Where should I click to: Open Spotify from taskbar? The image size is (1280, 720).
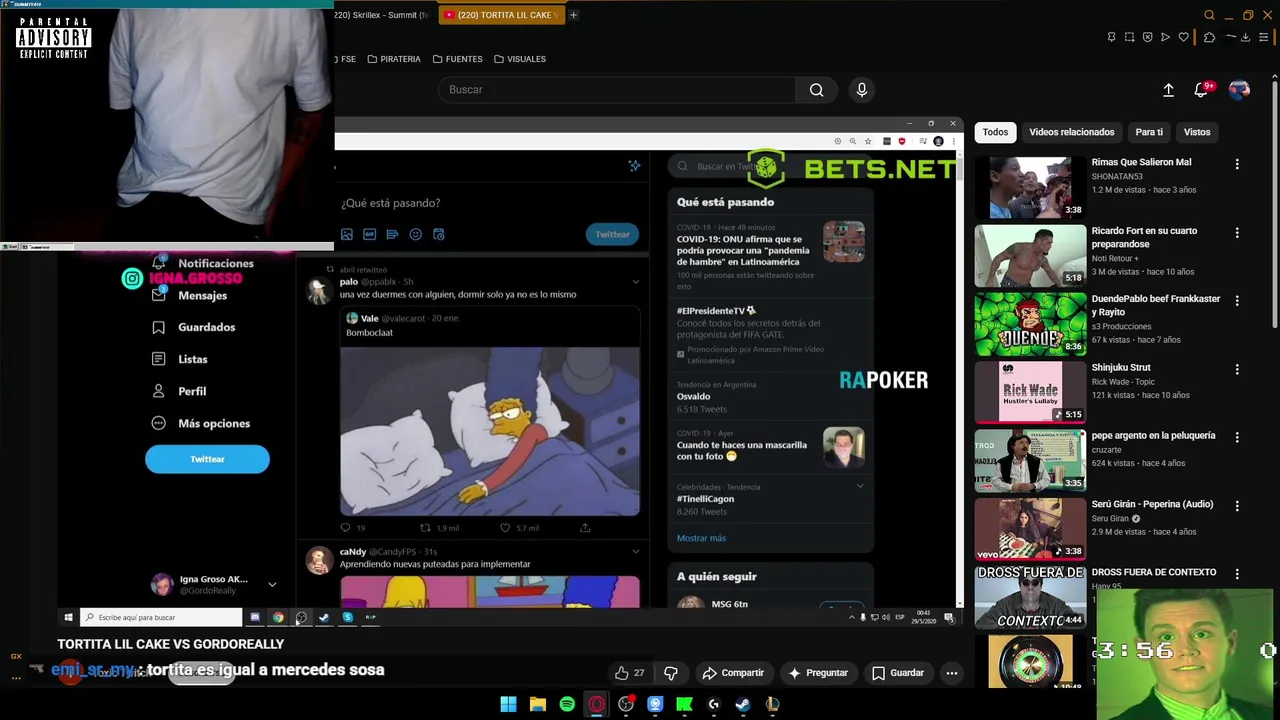[567, 704]
